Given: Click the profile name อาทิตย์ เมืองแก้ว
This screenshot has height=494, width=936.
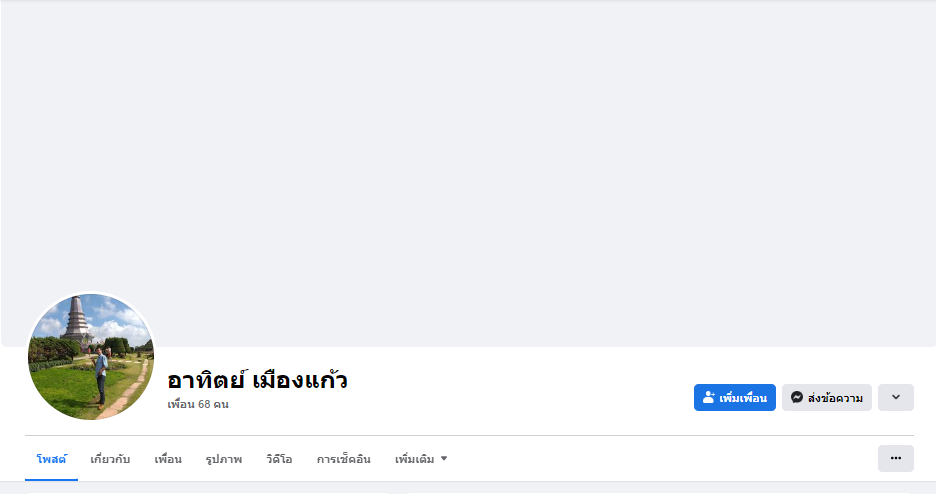Looking at the screenshot, I should coord(257,379).
